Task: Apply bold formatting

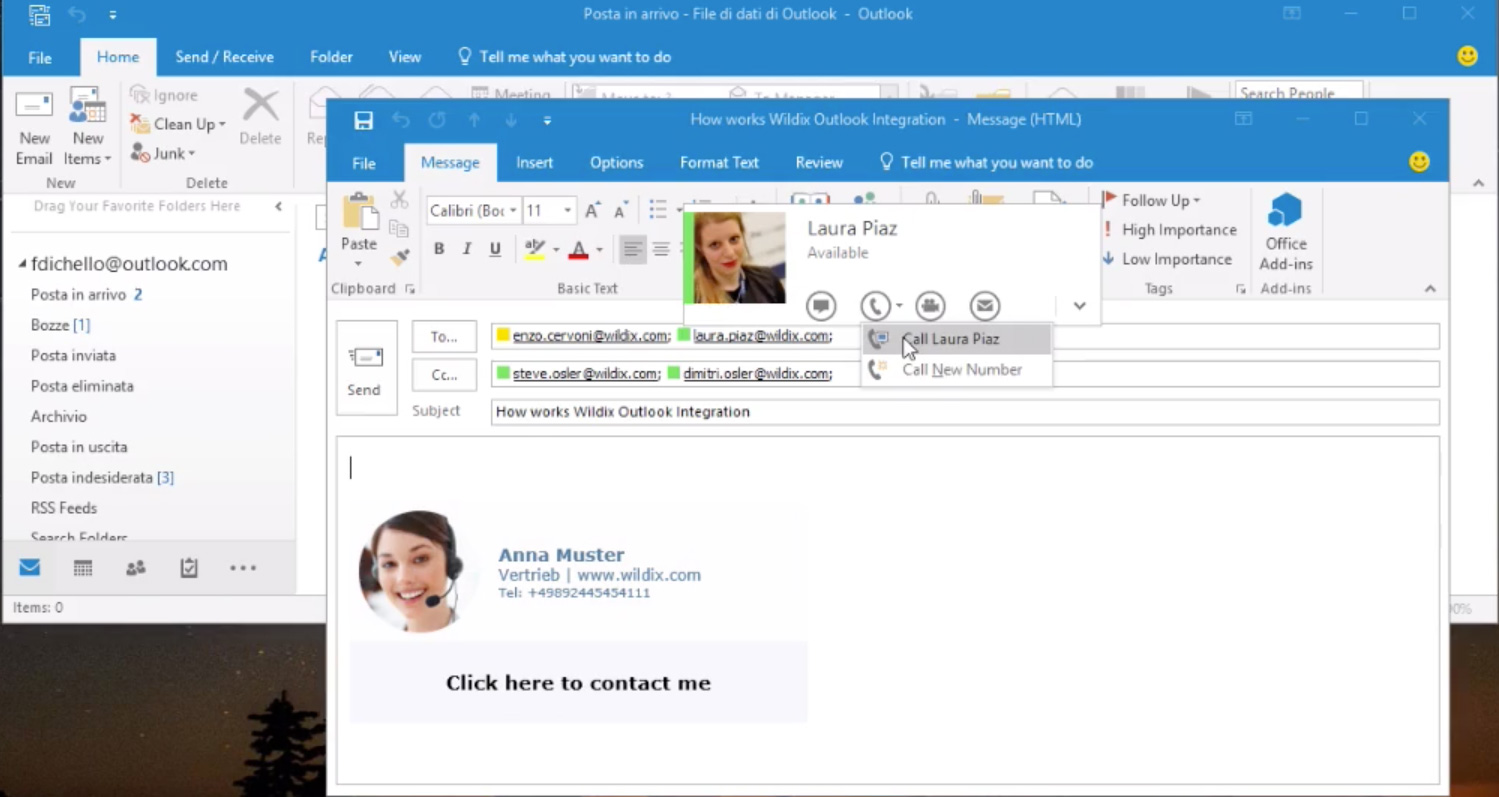Action: [438, 249]
